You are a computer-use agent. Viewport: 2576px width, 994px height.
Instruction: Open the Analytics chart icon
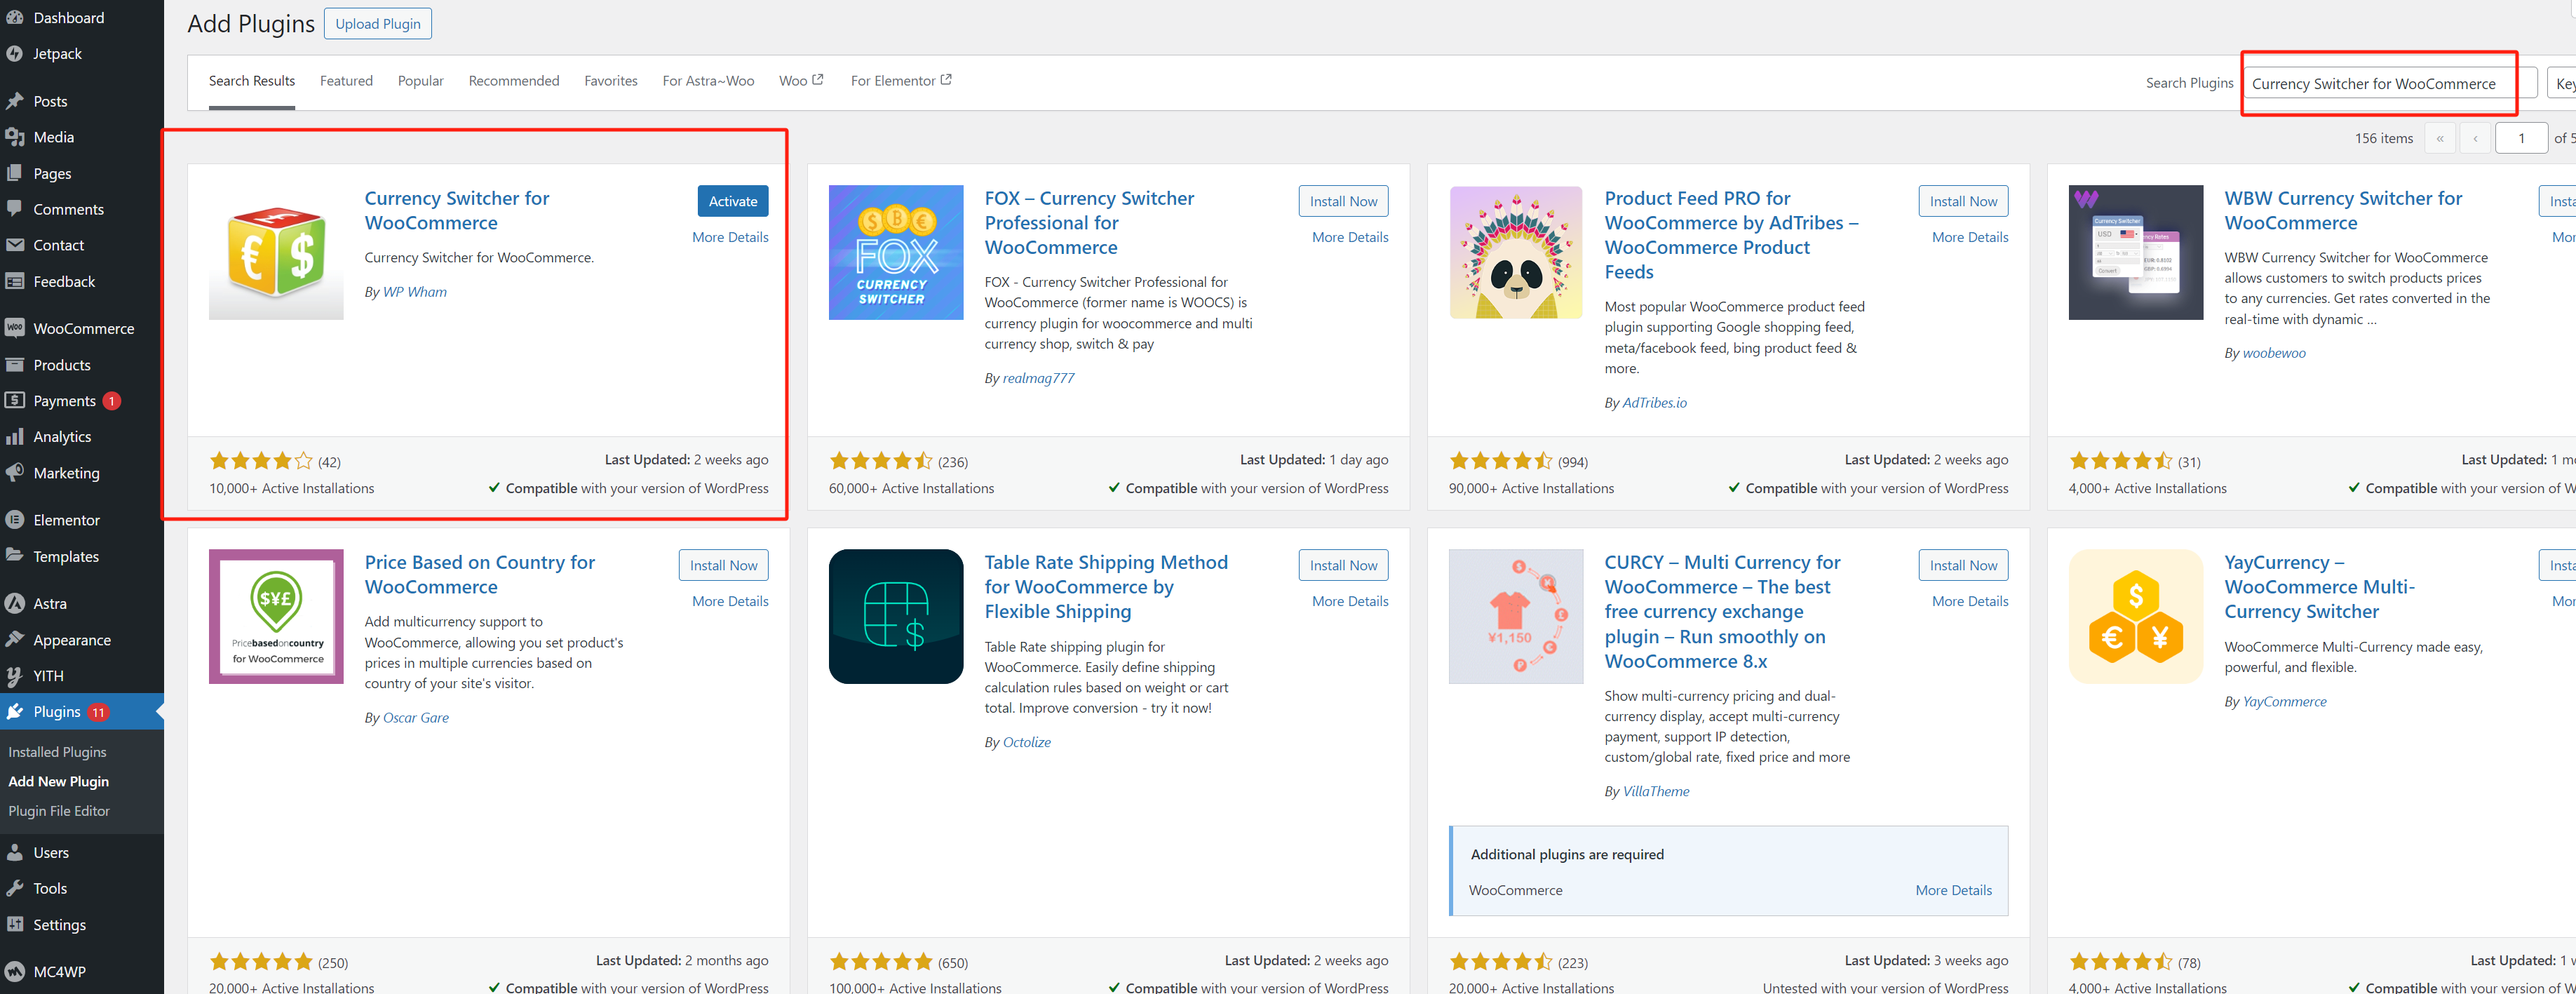click(15, 437)
